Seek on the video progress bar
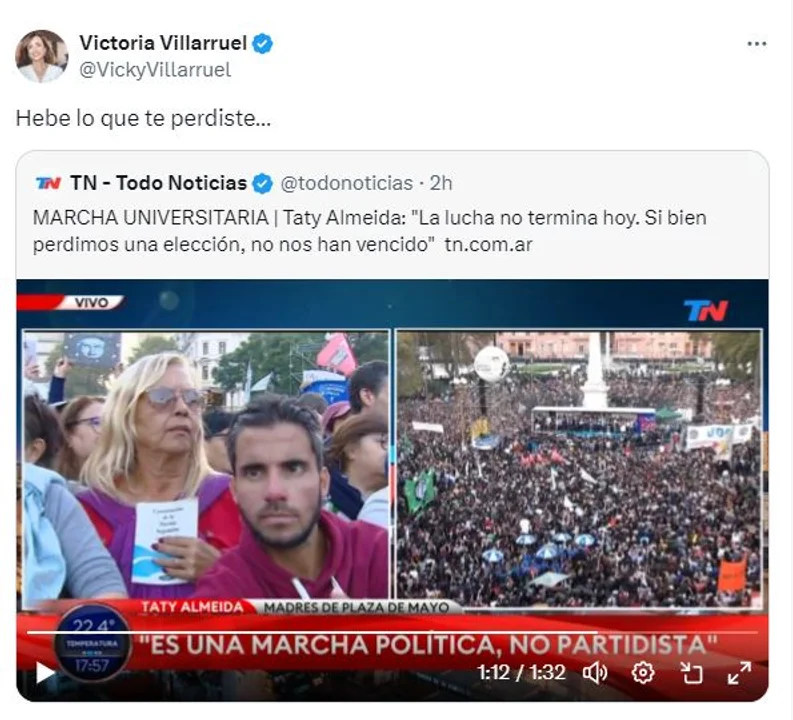793x720 pixels. pyautogui.click(x=392, y=632)
